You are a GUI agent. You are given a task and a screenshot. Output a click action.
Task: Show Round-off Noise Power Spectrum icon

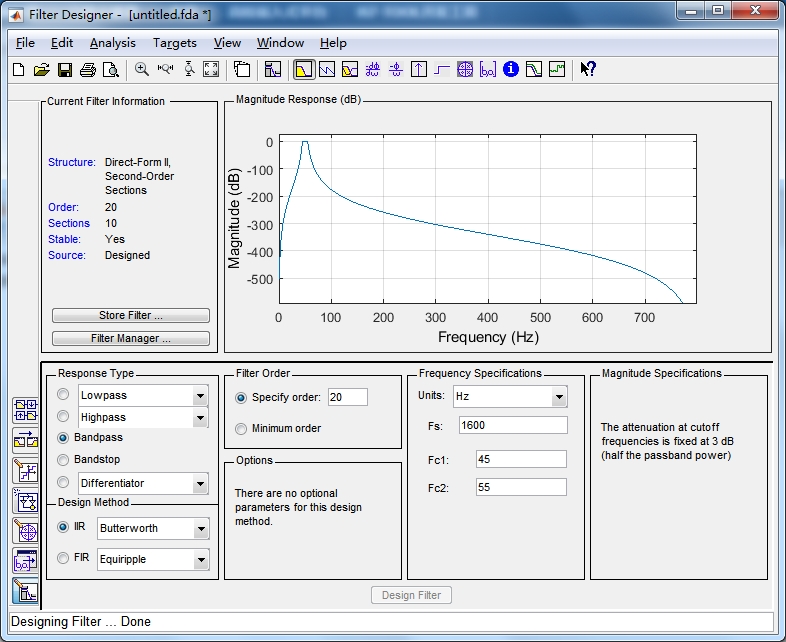[557, 70]
